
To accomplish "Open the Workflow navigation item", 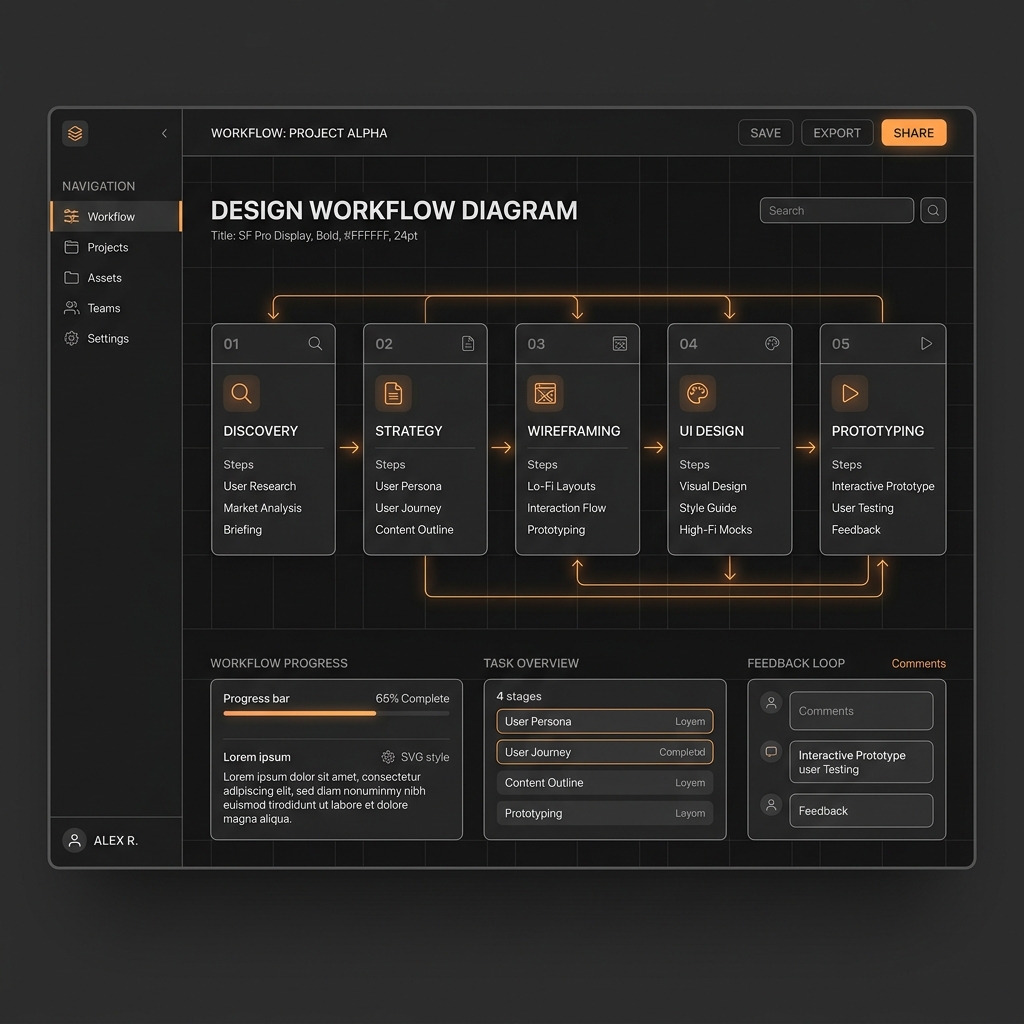I will coord(116,216).
